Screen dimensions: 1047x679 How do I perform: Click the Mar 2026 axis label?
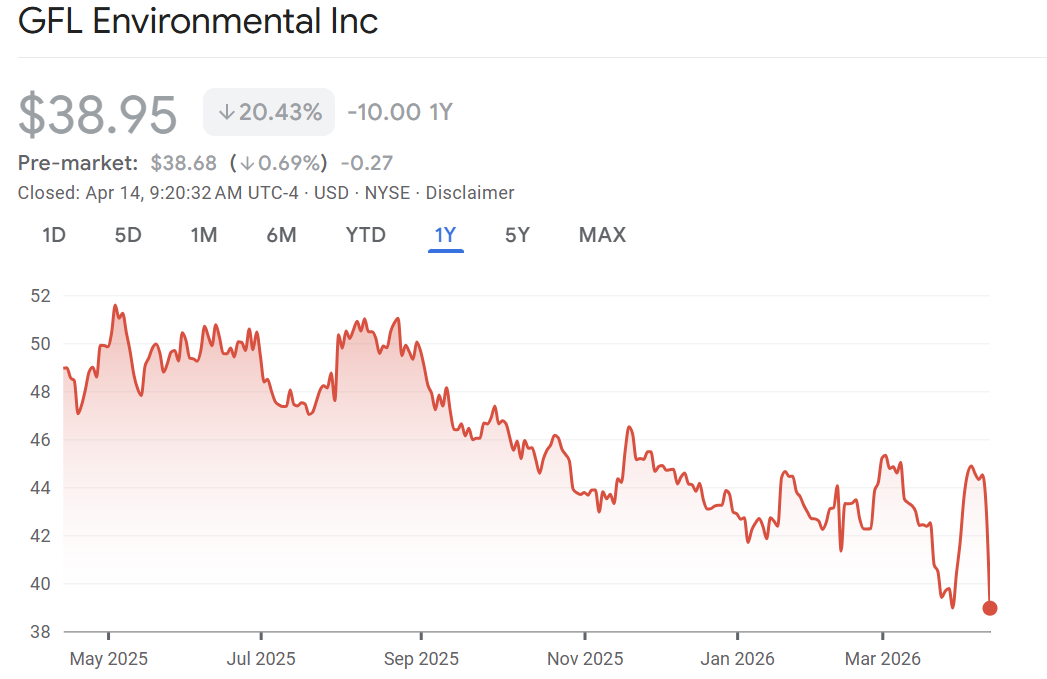tap(883, 659)
